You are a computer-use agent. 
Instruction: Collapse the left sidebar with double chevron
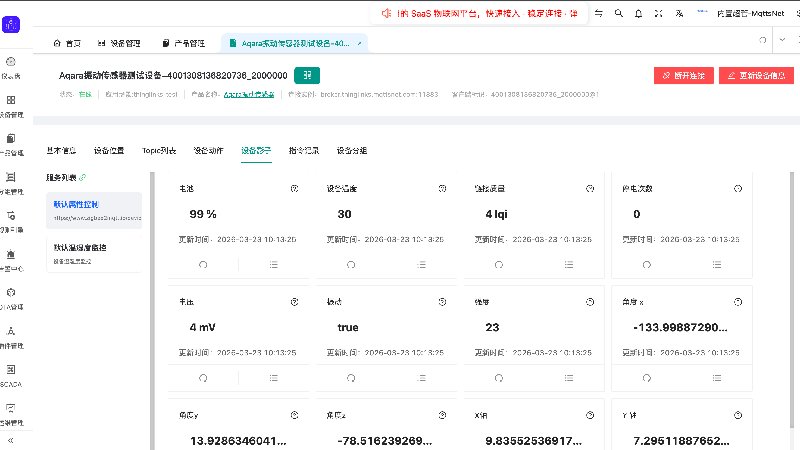coord(11,440)
